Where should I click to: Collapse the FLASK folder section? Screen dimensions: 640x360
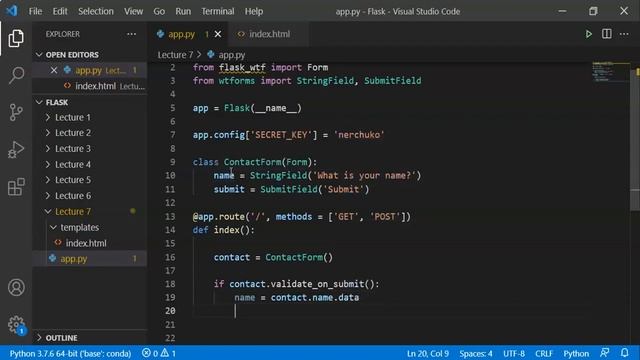(x=39, y=102)
